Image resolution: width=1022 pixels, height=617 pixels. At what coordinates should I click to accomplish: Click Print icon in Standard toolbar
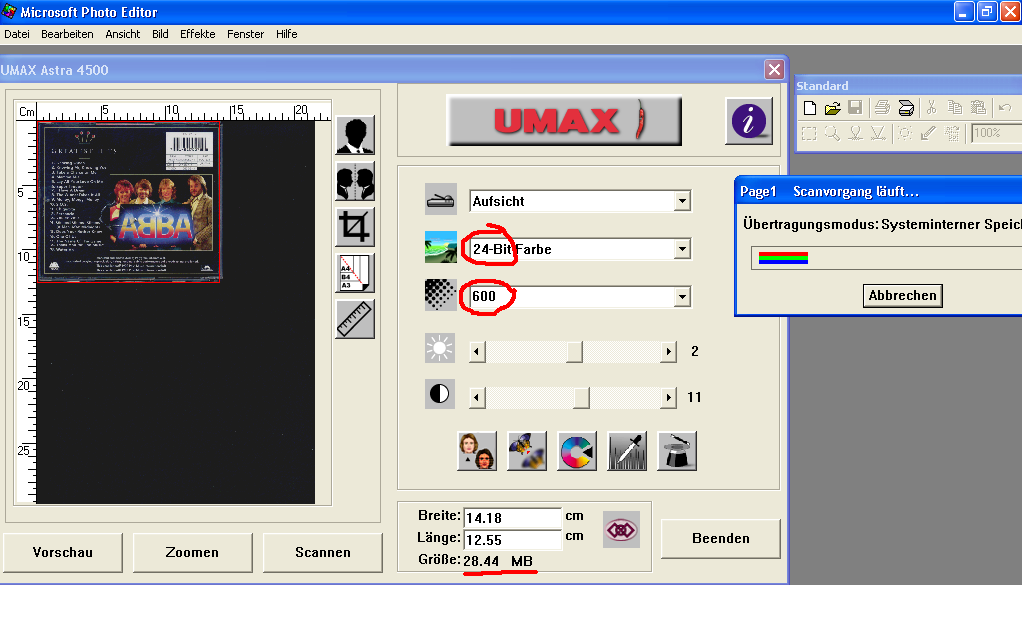point(883,108)
